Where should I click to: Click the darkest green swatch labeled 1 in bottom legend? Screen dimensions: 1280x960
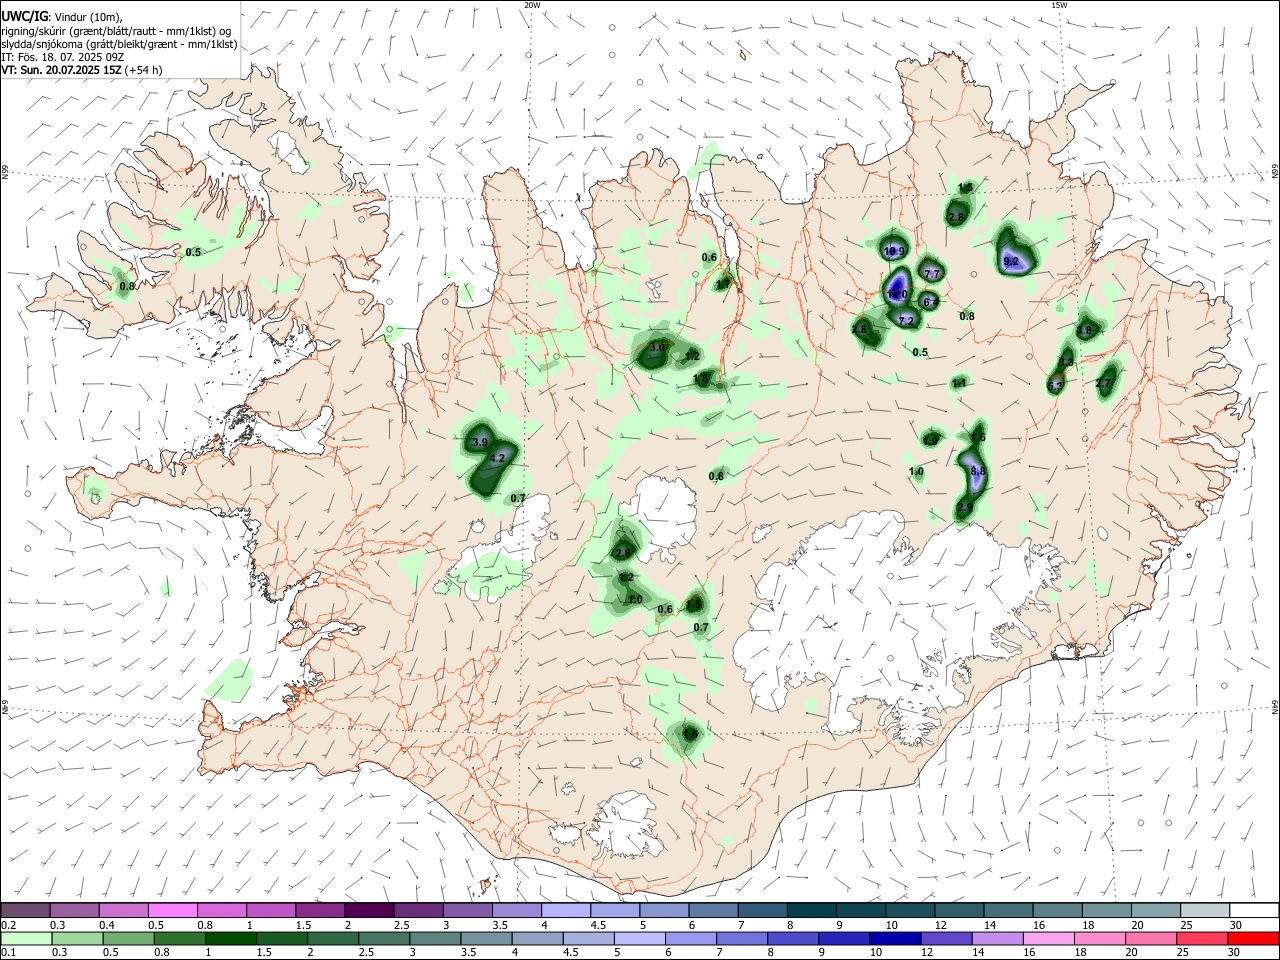[230, 939]
